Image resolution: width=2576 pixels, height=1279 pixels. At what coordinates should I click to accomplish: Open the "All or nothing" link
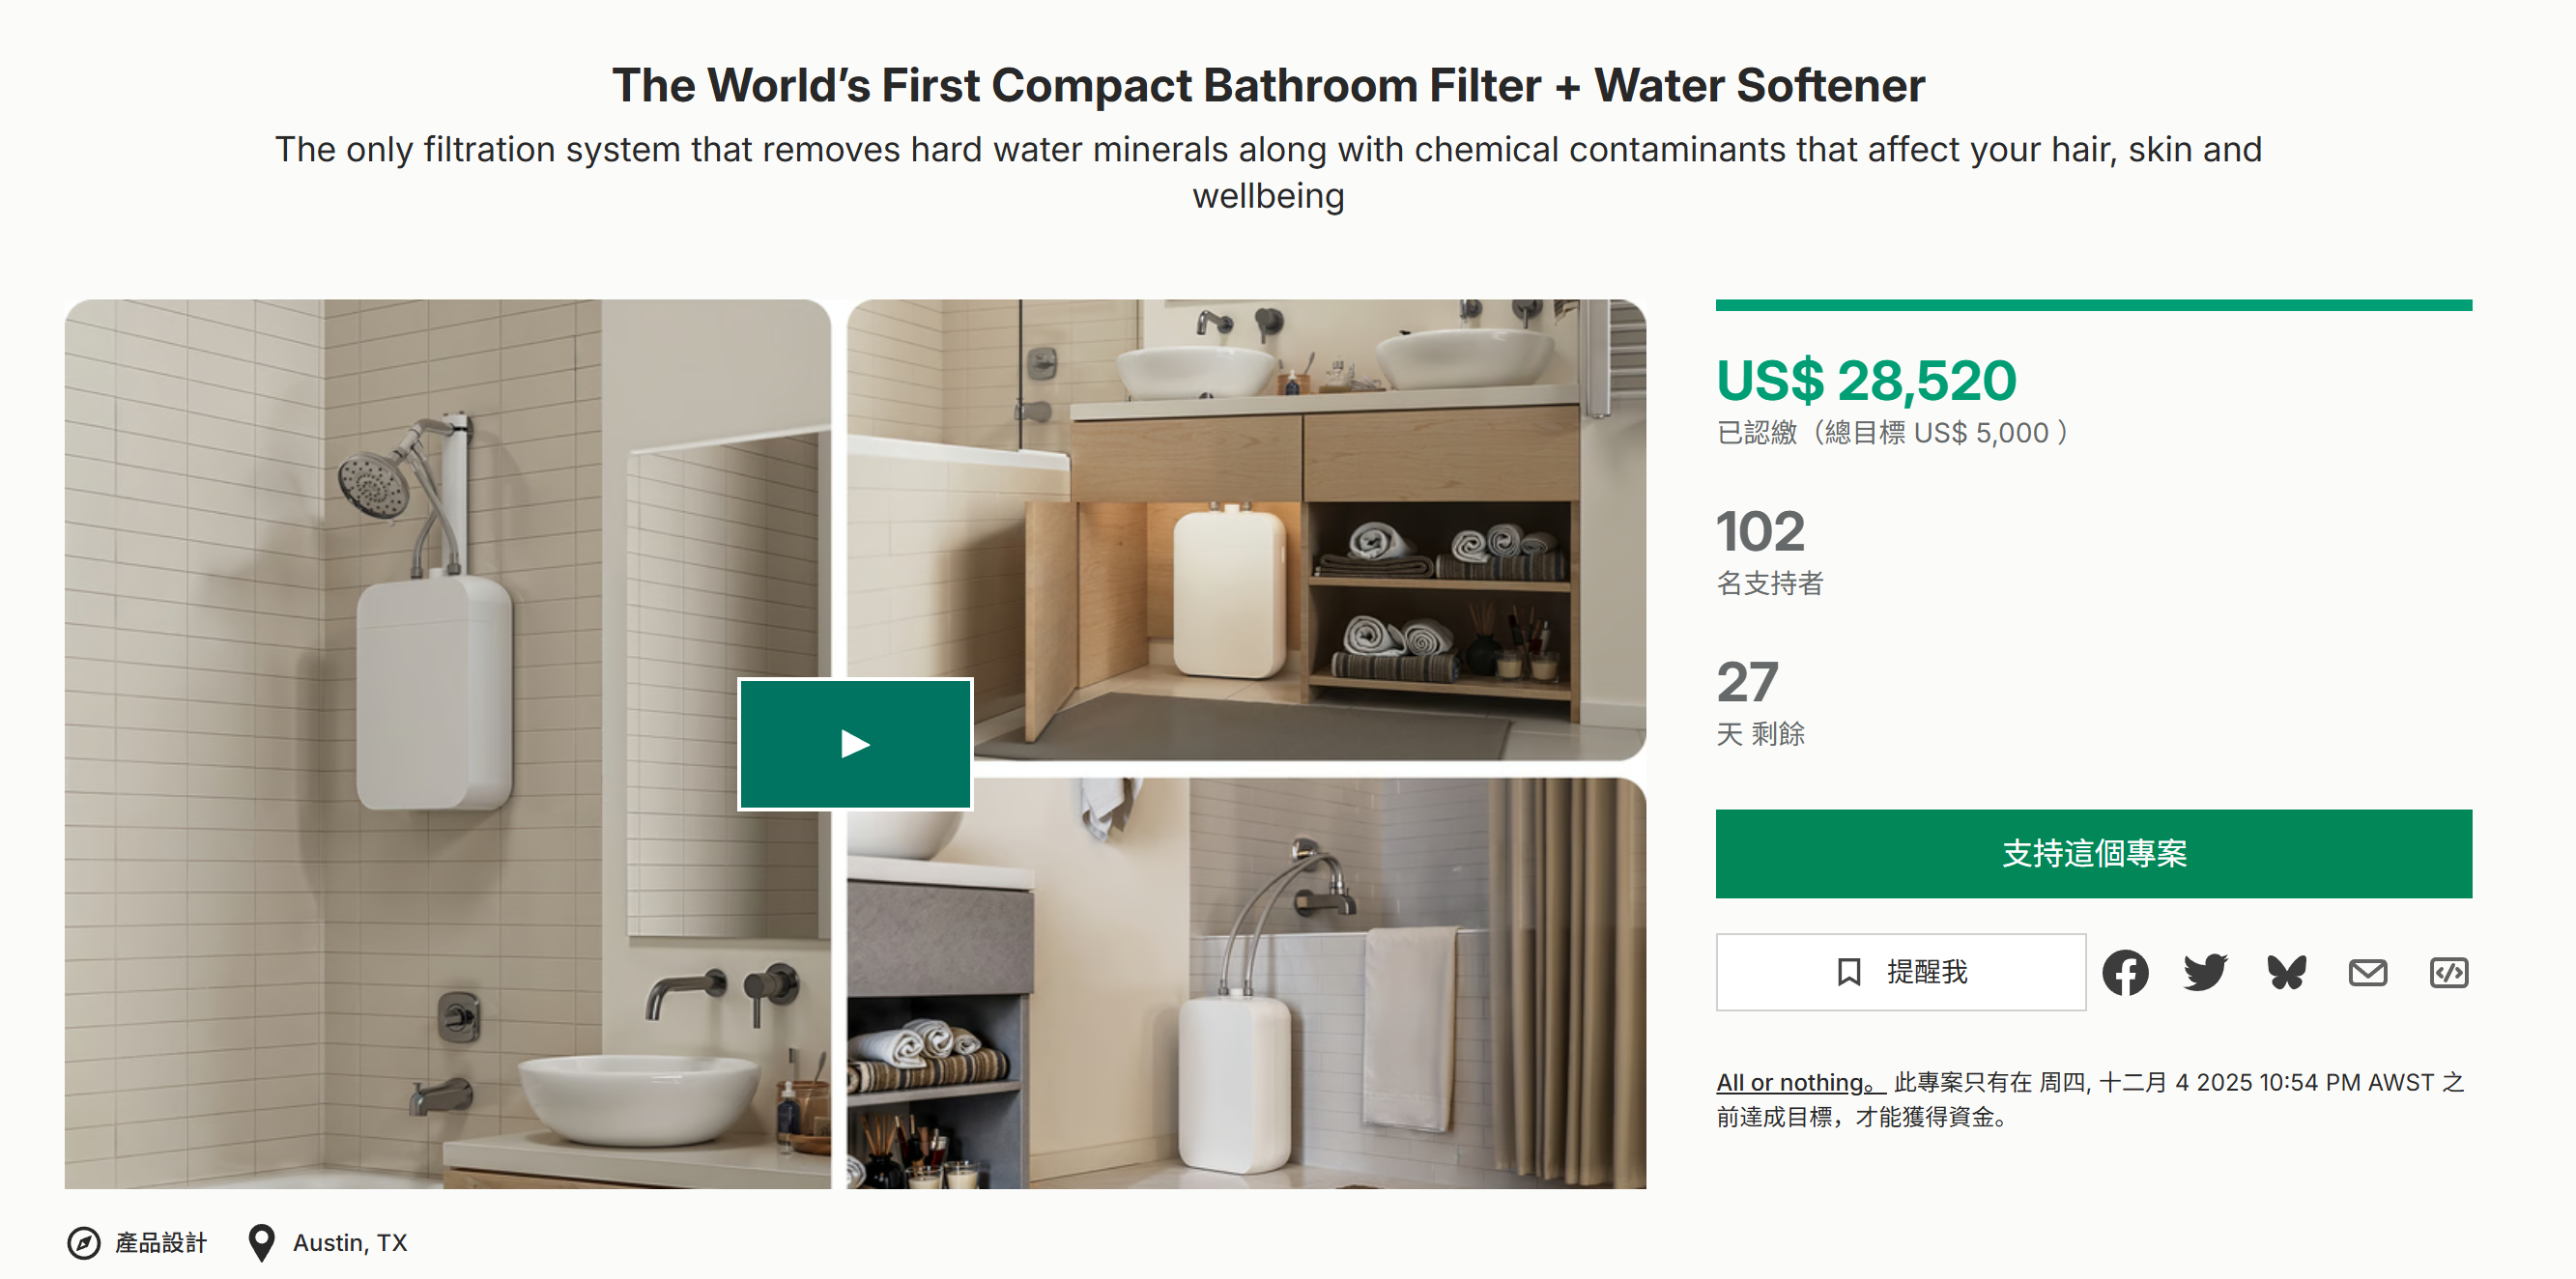[x=1798, y=1083]
